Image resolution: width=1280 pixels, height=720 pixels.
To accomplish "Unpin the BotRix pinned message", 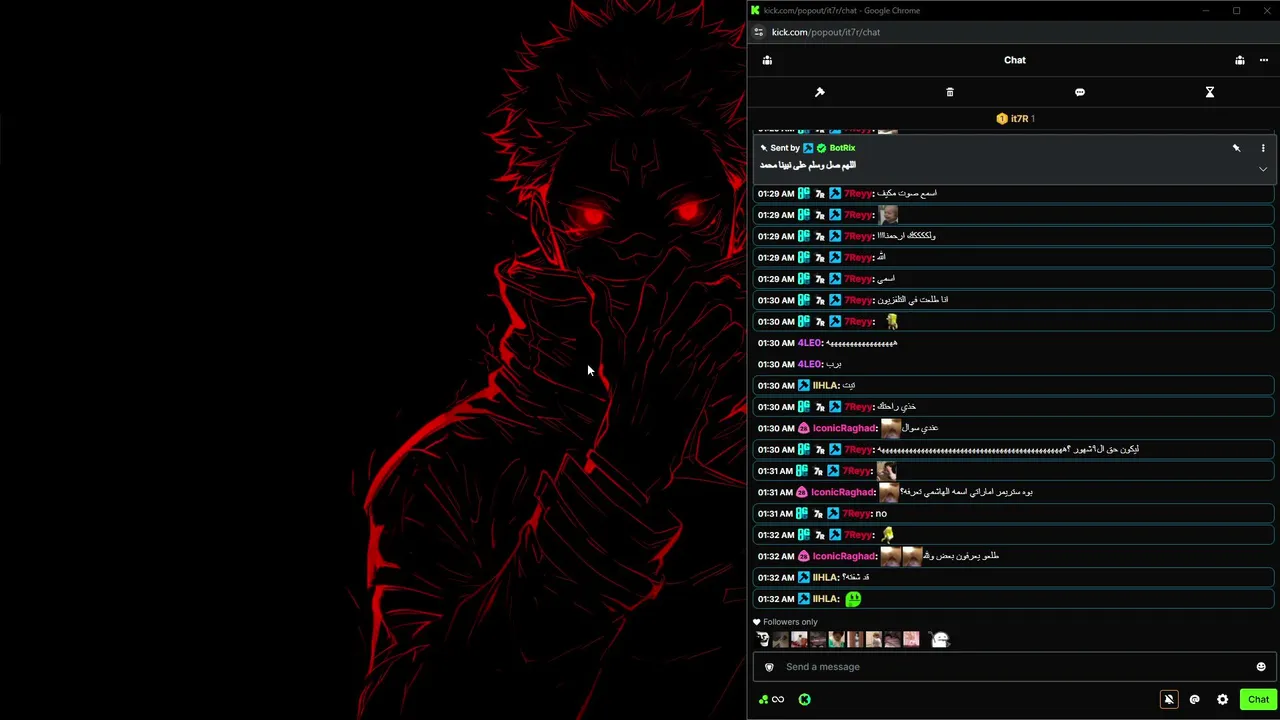I will coord(1236,148).
